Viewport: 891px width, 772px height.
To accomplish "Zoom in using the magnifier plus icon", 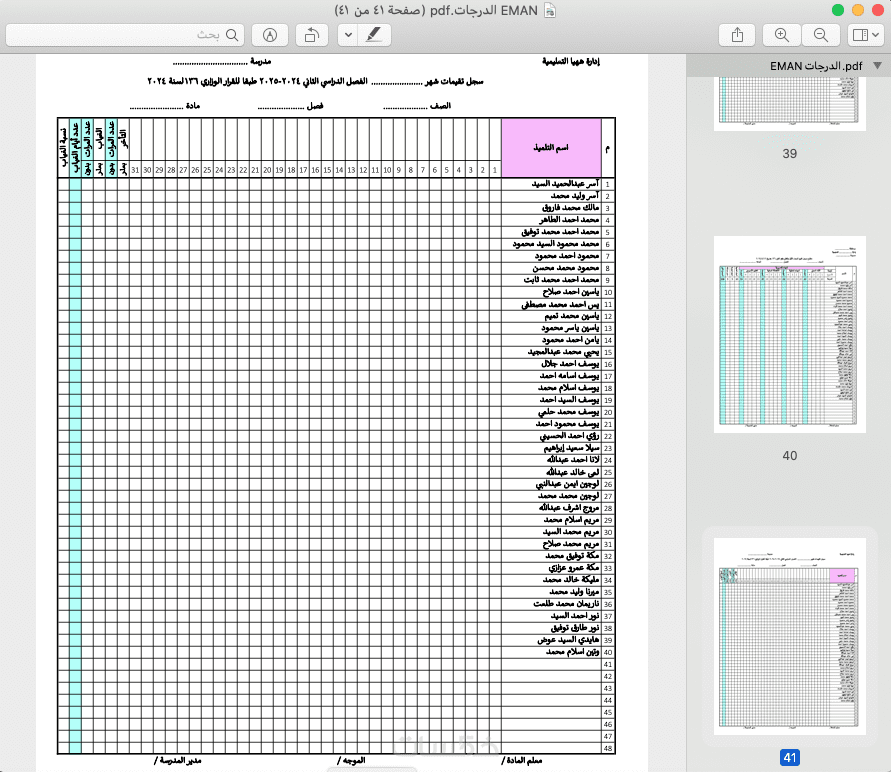I will coord(782,35).
